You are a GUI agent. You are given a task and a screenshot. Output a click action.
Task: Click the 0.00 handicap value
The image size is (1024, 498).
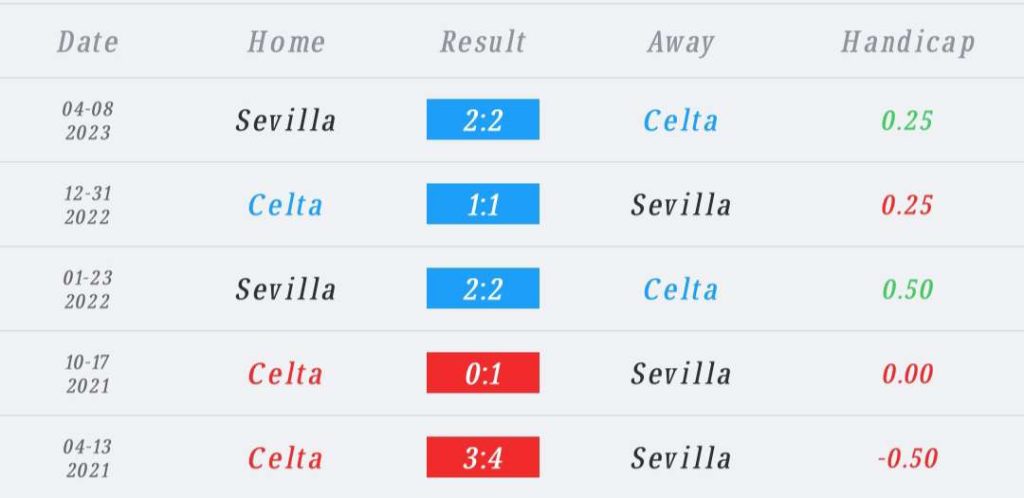(908, 374)
